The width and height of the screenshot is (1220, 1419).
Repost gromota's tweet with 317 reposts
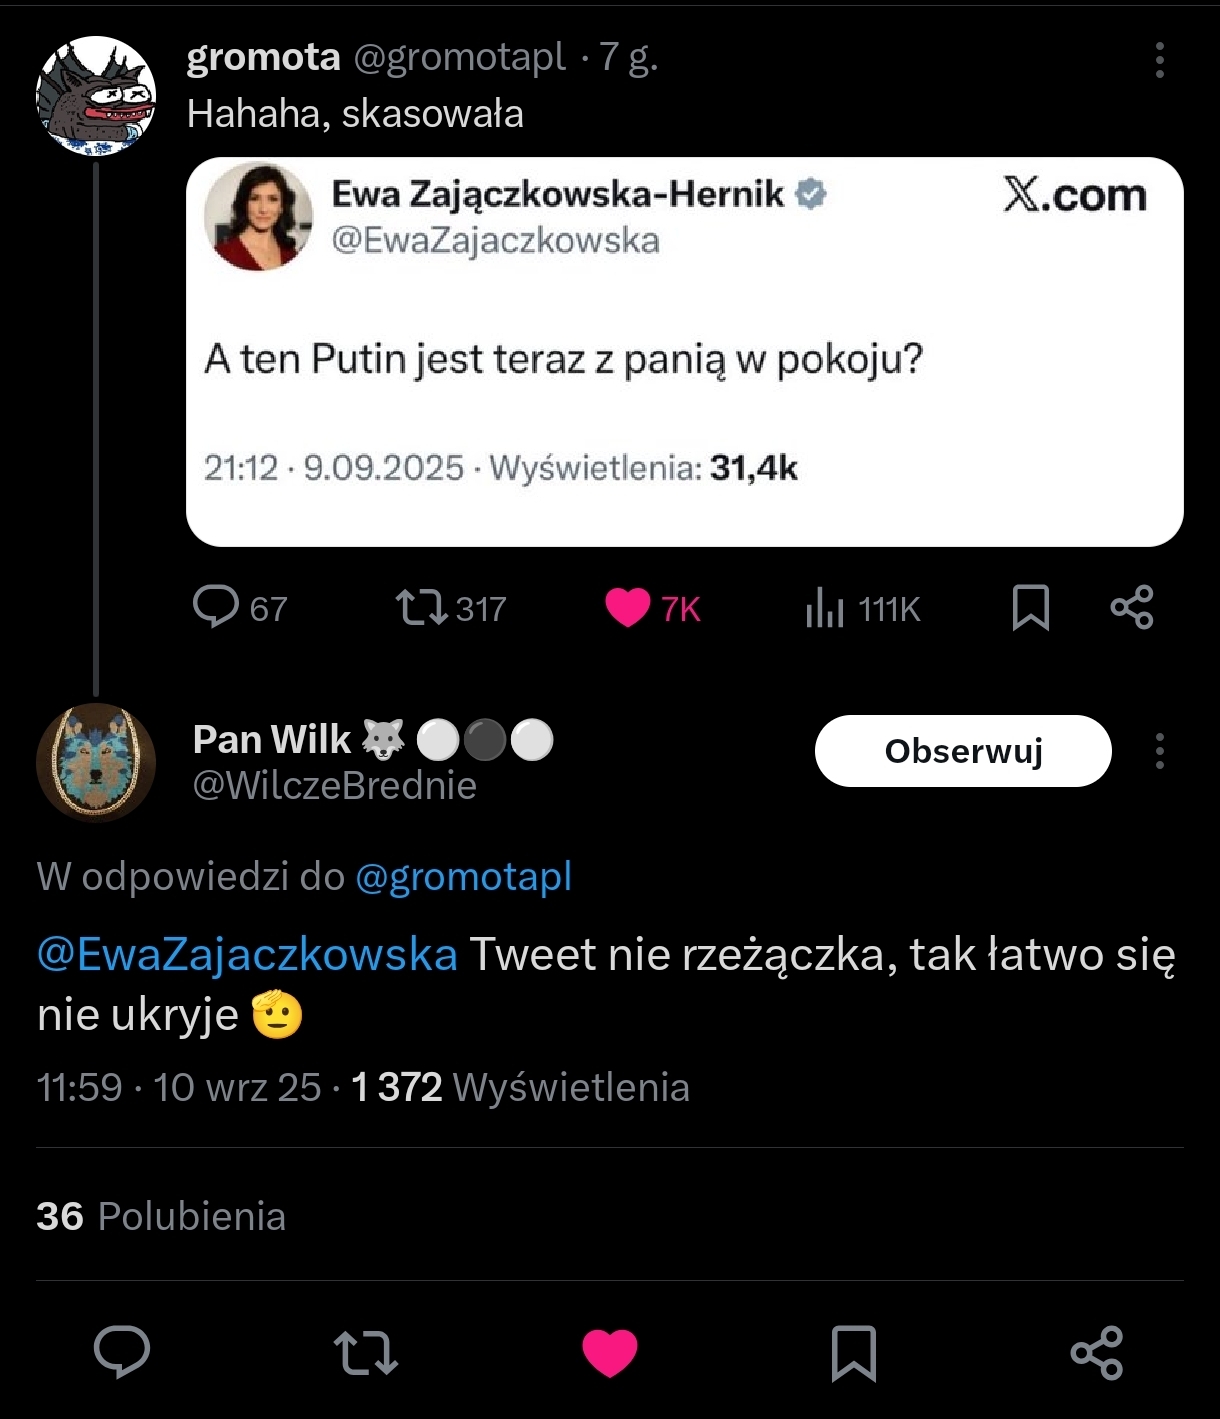(x=422, y=607)
